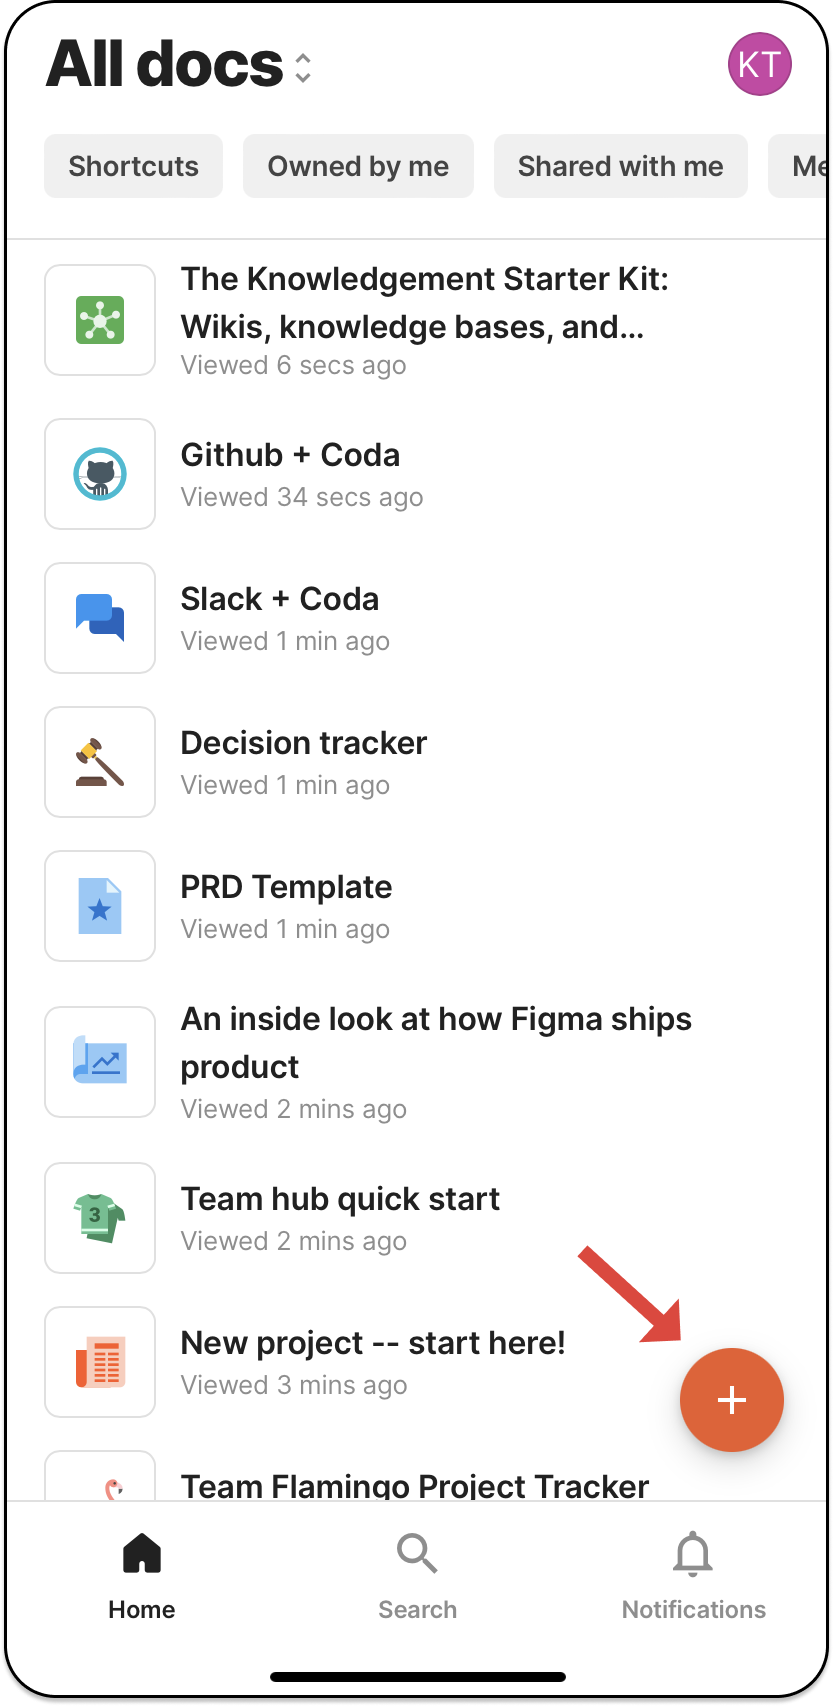The width and height of the screenshot is (833, 1706).
Task: Toggle the Shortcuts filter chip
Action: pyautogui.click(x=133, y=166)
